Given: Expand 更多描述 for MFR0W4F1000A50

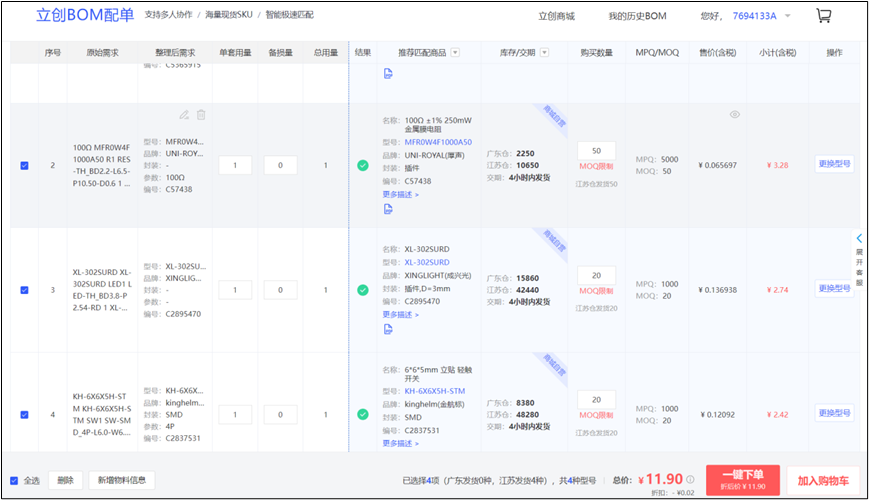Looking at the screenshot, I should click(x=401, y=195).
